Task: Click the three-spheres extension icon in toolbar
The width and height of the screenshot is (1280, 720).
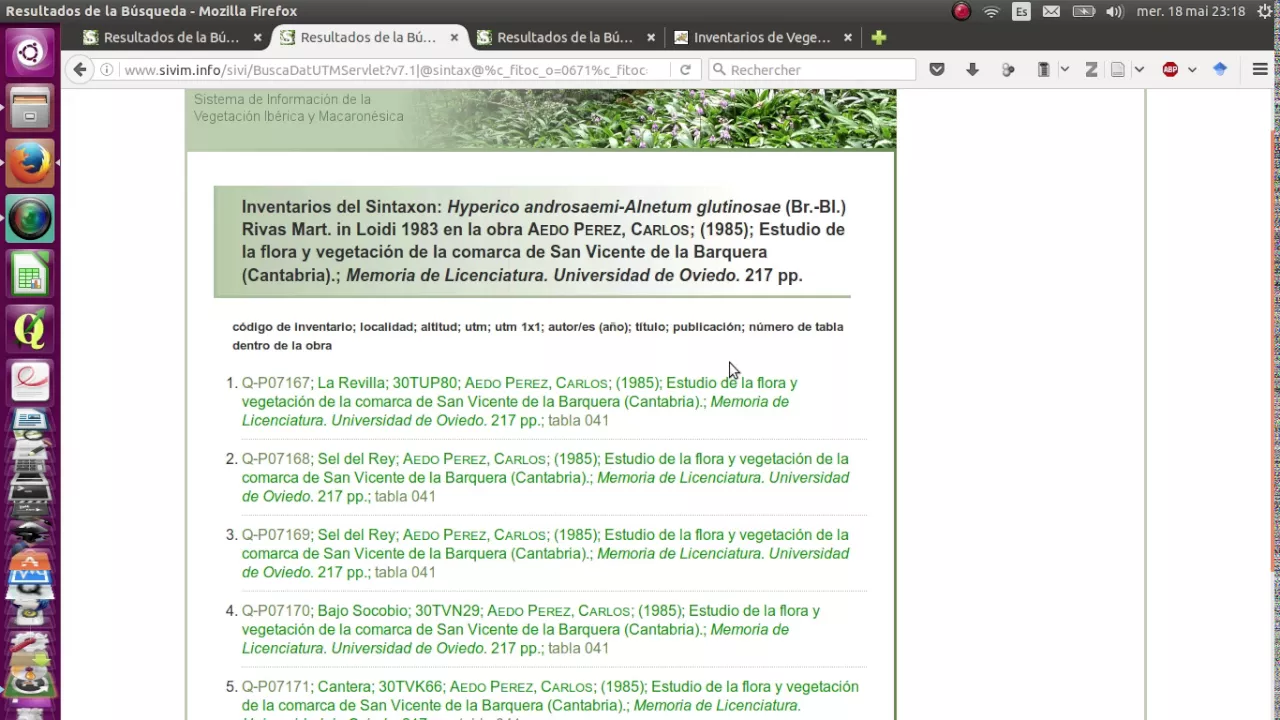Action: [x=1008, y=69]
